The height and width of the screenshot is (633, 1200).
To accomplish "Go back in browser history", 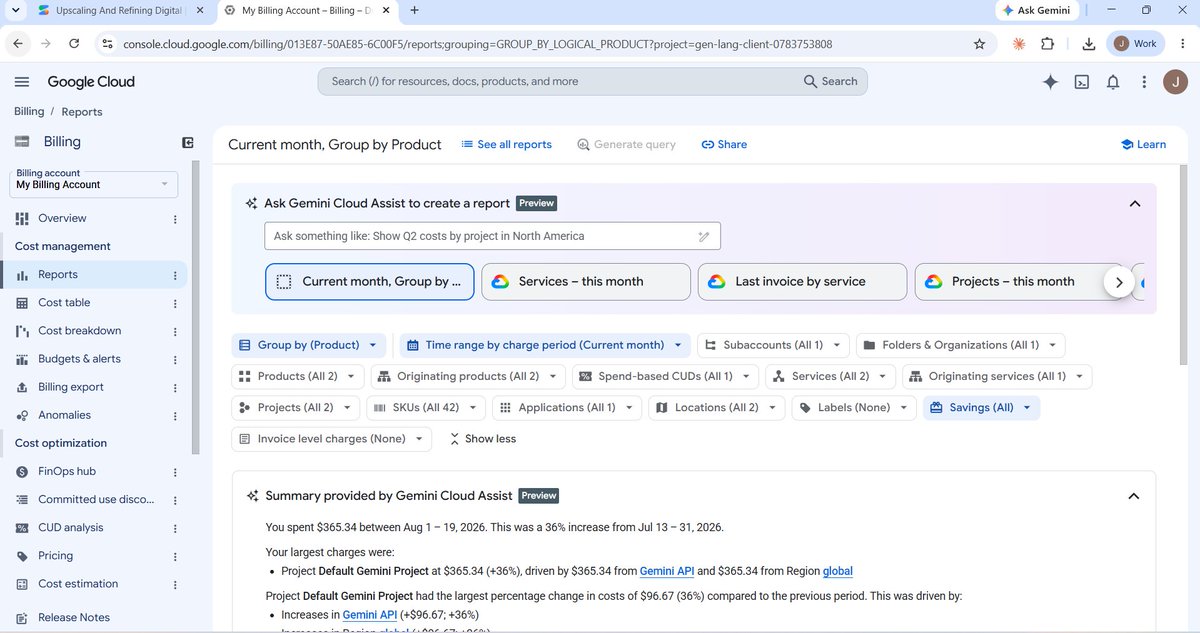I will (17, 44).
